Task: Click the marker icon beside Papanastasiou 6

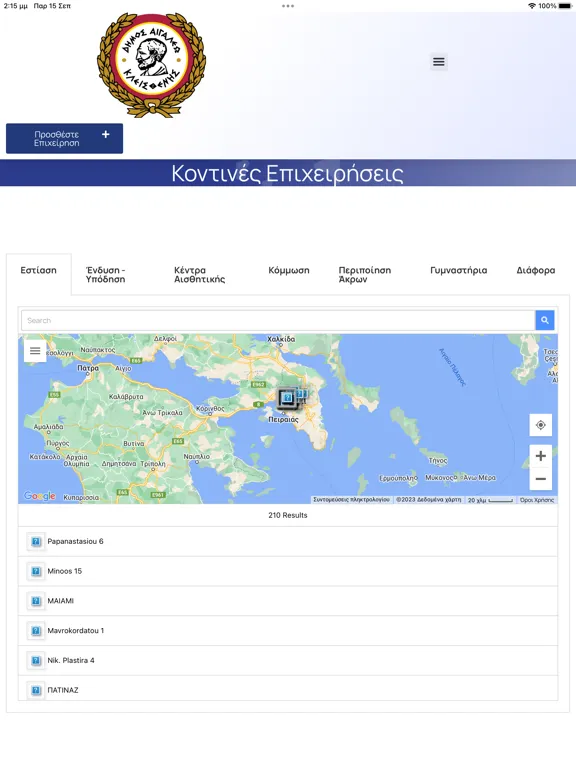Action: click(x=36, y=542)
